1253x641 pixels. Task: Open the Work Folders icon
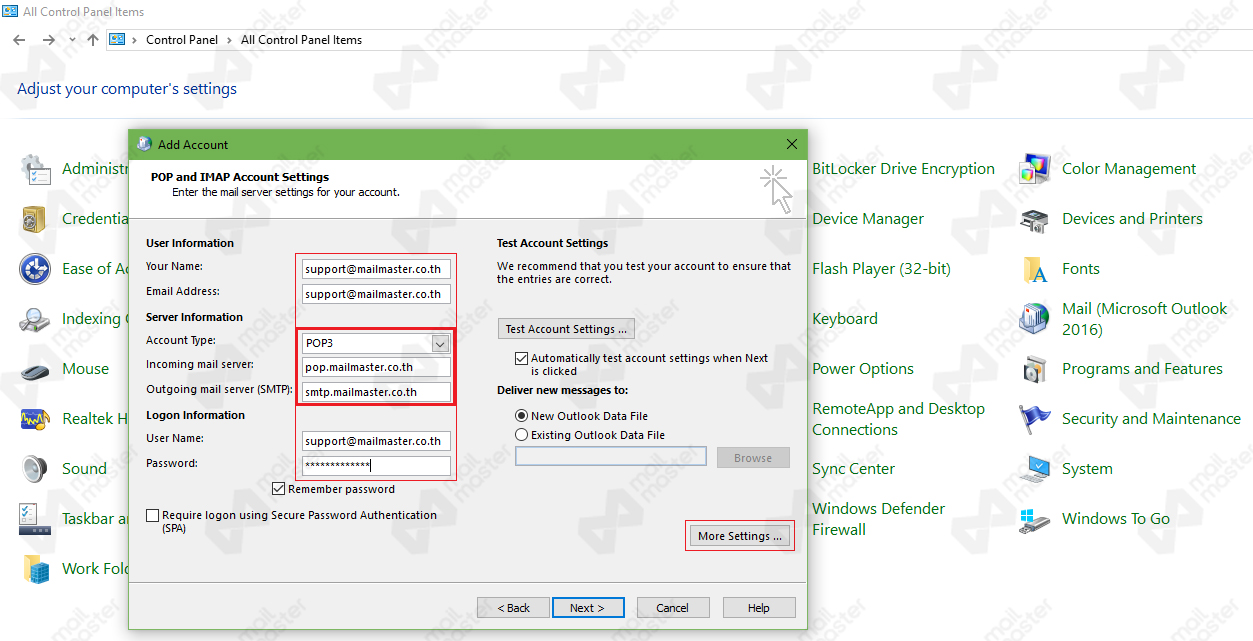pos(35,569)
